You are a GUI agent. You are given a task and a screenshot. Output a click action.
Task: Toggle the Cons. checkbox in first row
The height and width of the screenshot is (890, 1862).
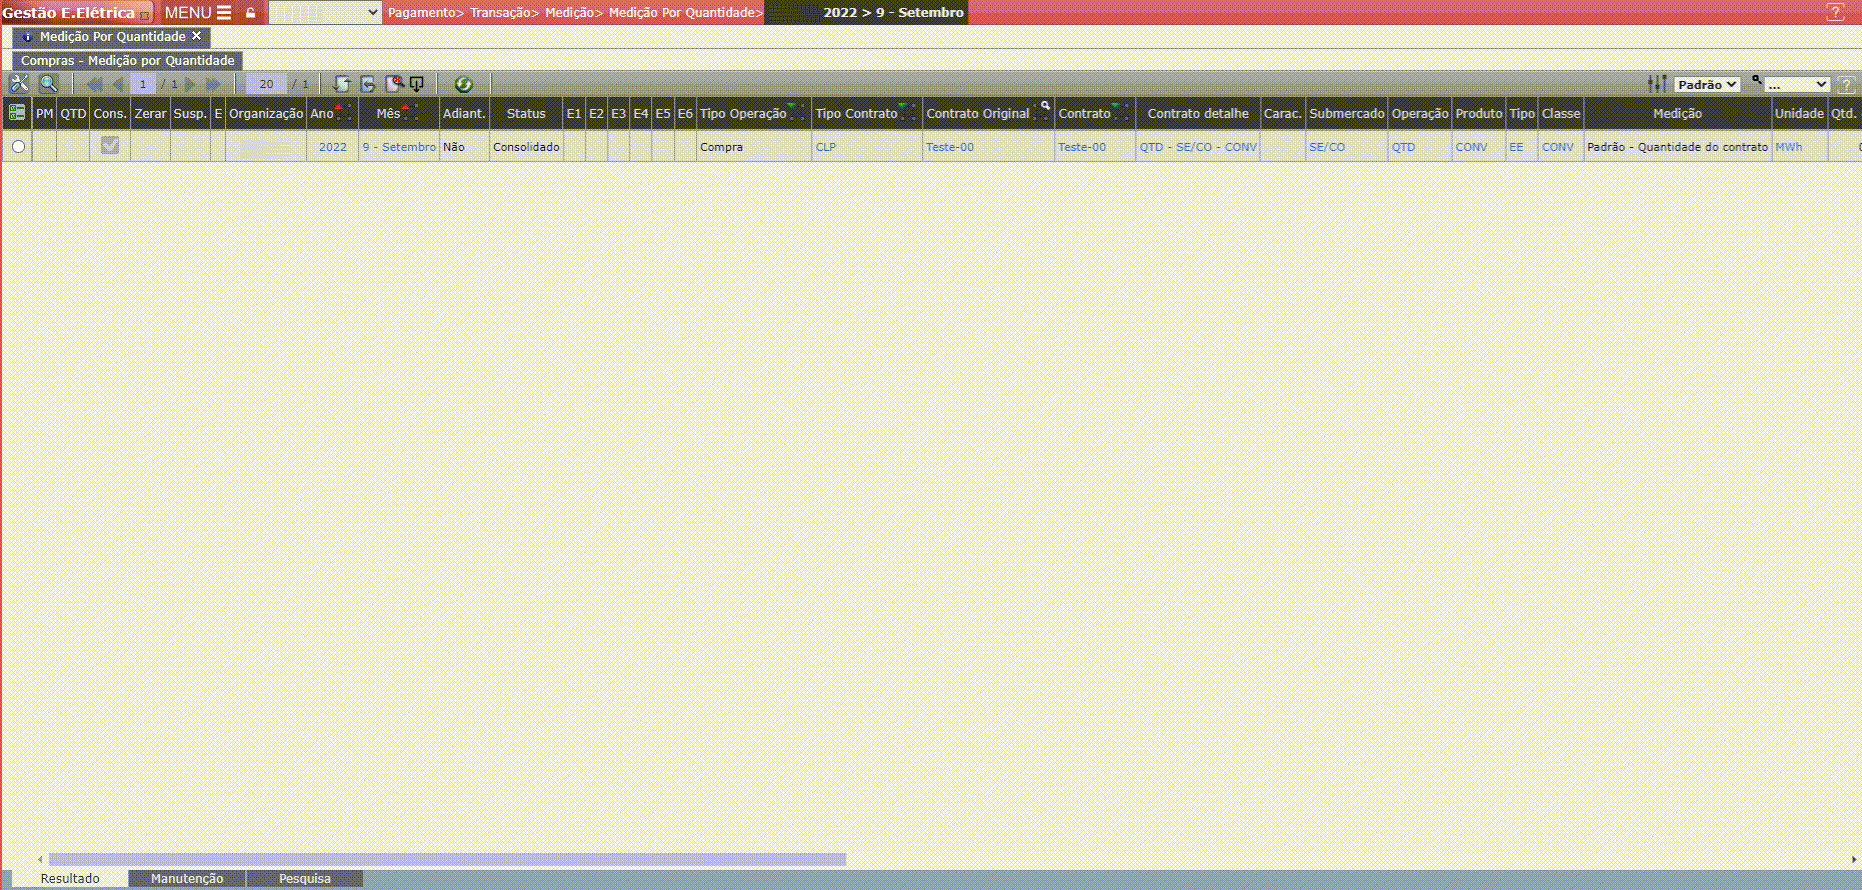tap(110, 146)
